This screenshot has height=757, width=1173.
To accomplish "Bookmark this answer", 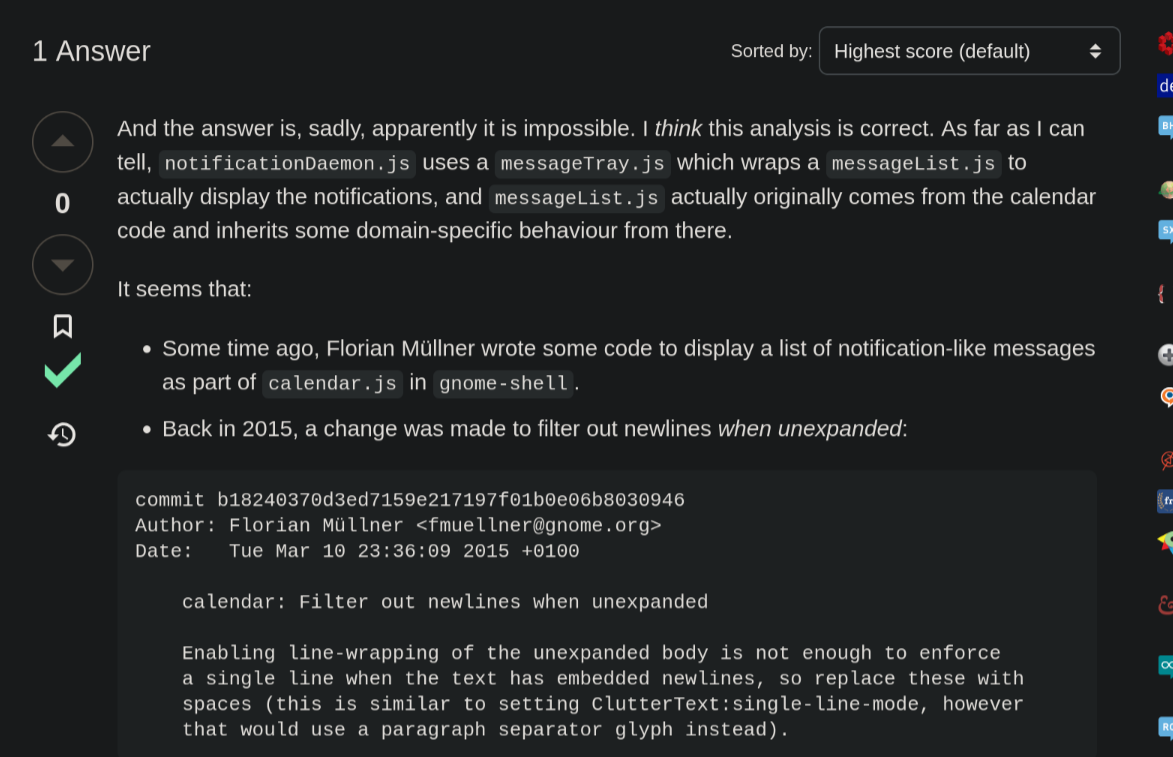I will tap(62, 326).
